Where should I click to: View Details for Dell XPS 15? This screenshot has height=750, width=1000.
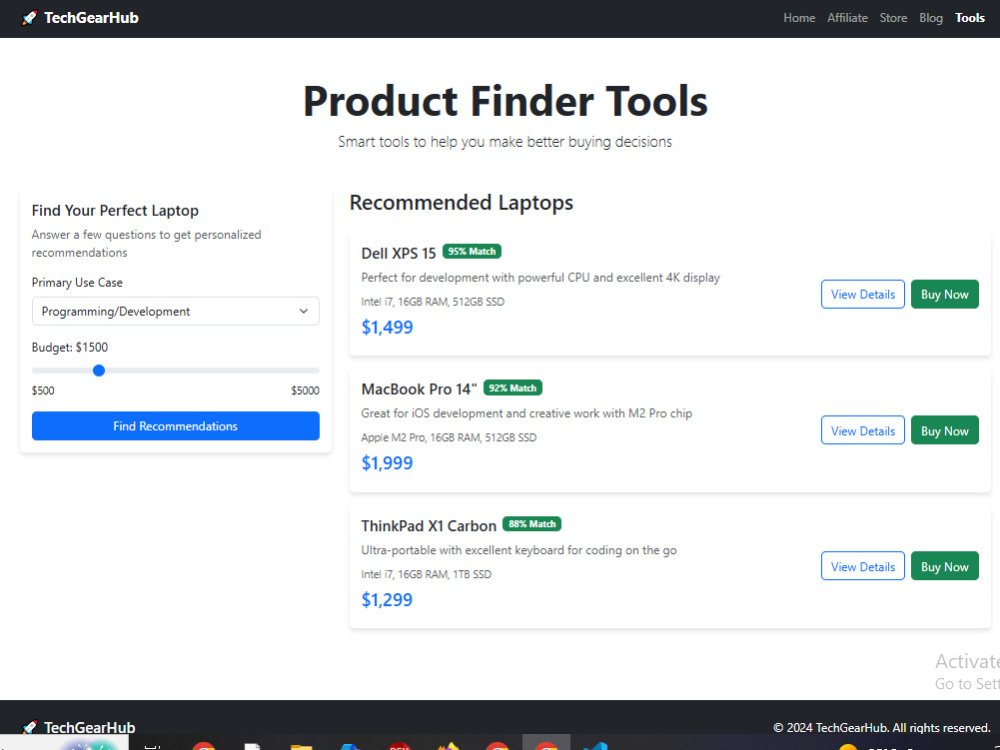(x=862, y=294)
